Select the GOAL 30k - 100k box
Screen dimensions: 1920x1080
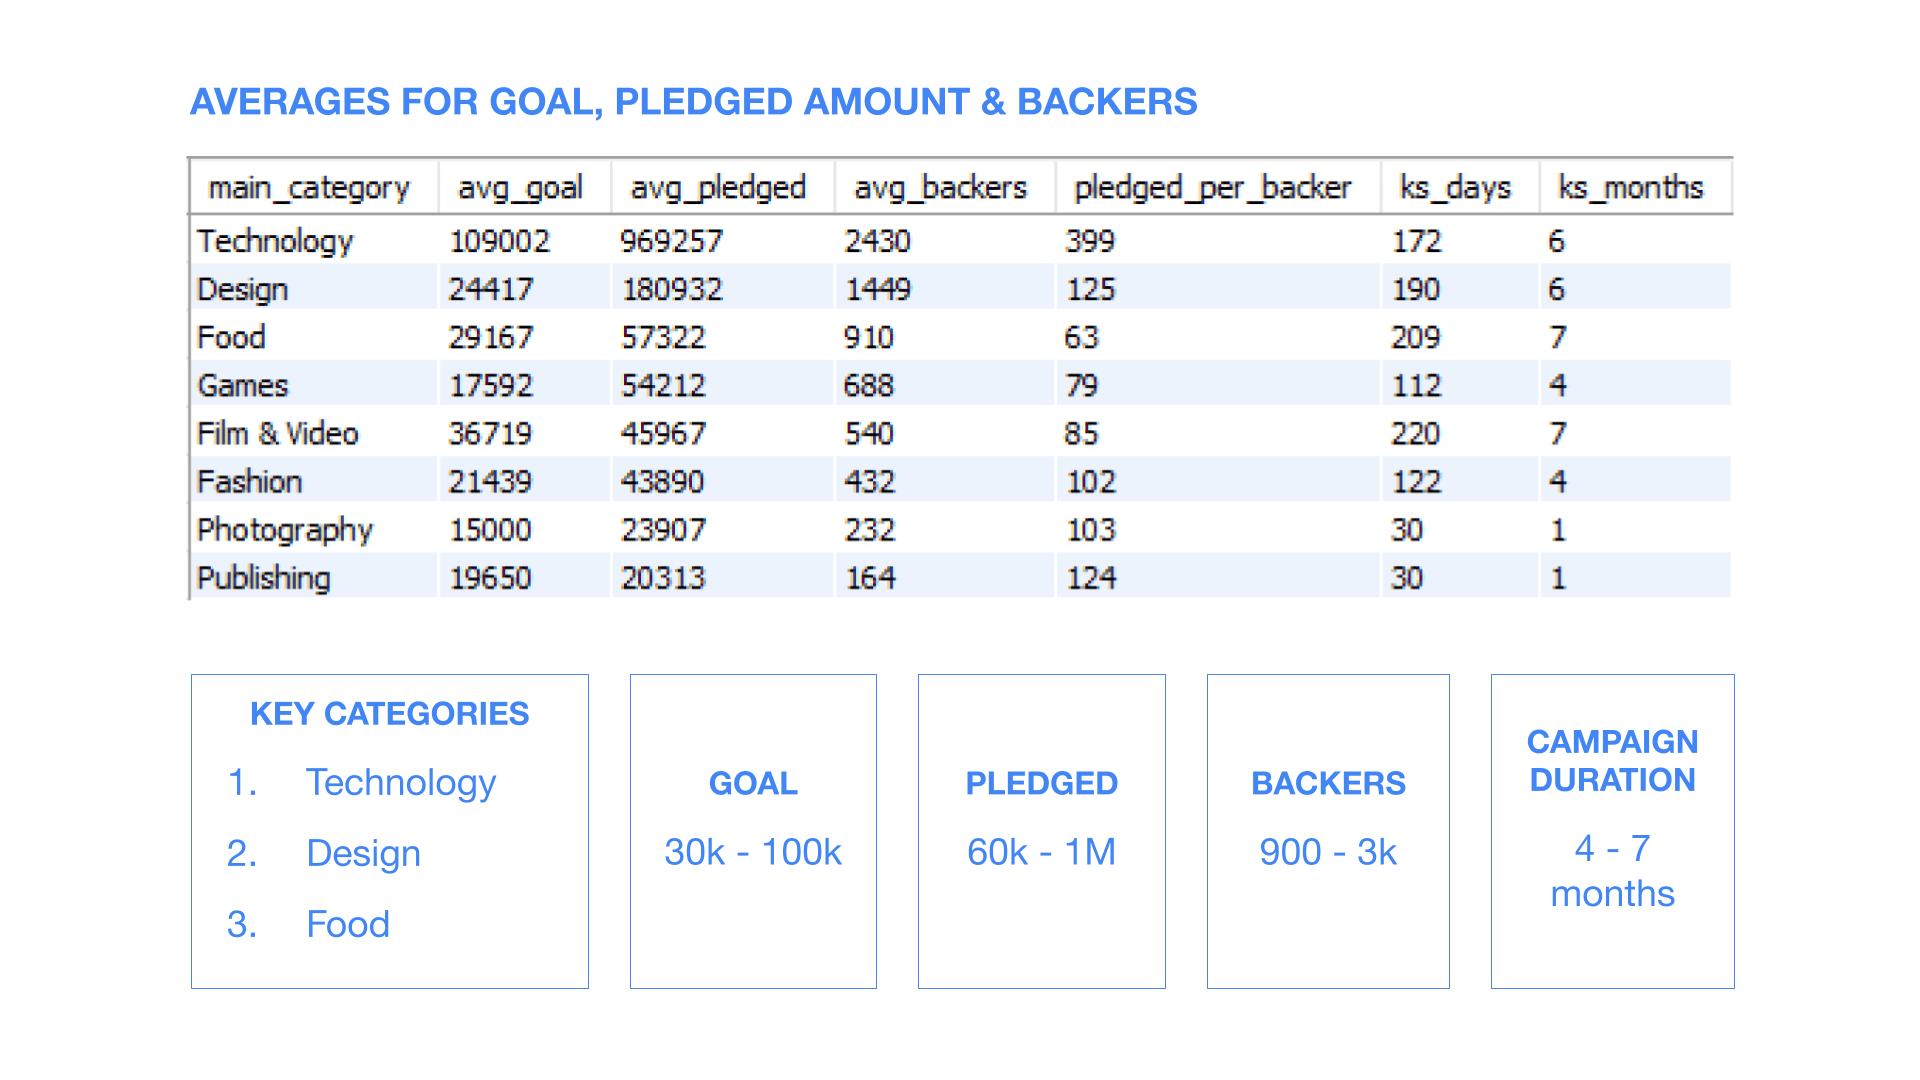753,831
